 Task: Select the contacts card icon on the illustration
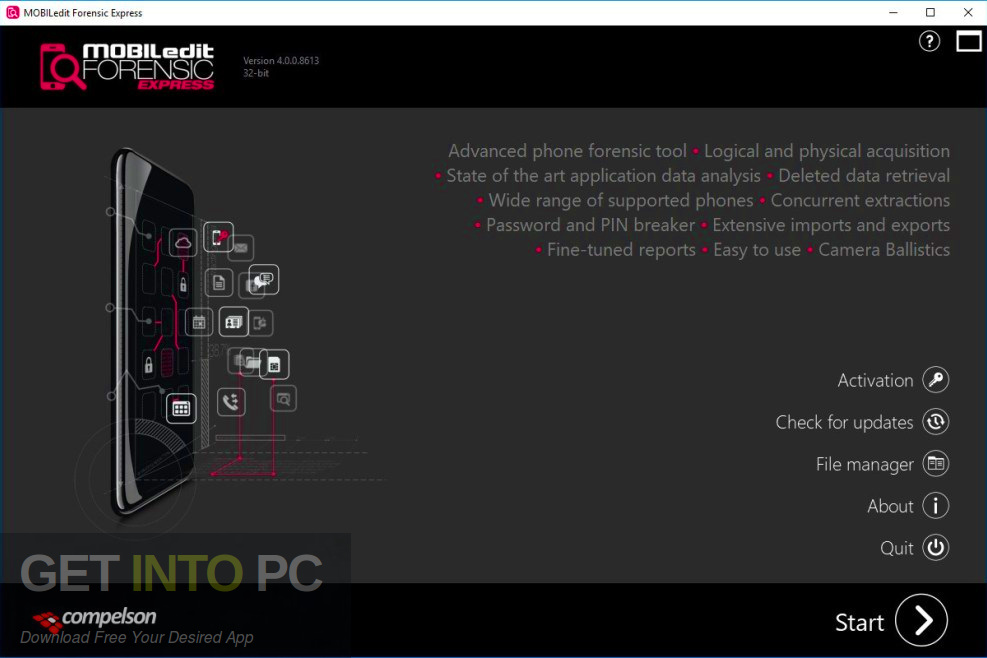[x=233, y=322]
